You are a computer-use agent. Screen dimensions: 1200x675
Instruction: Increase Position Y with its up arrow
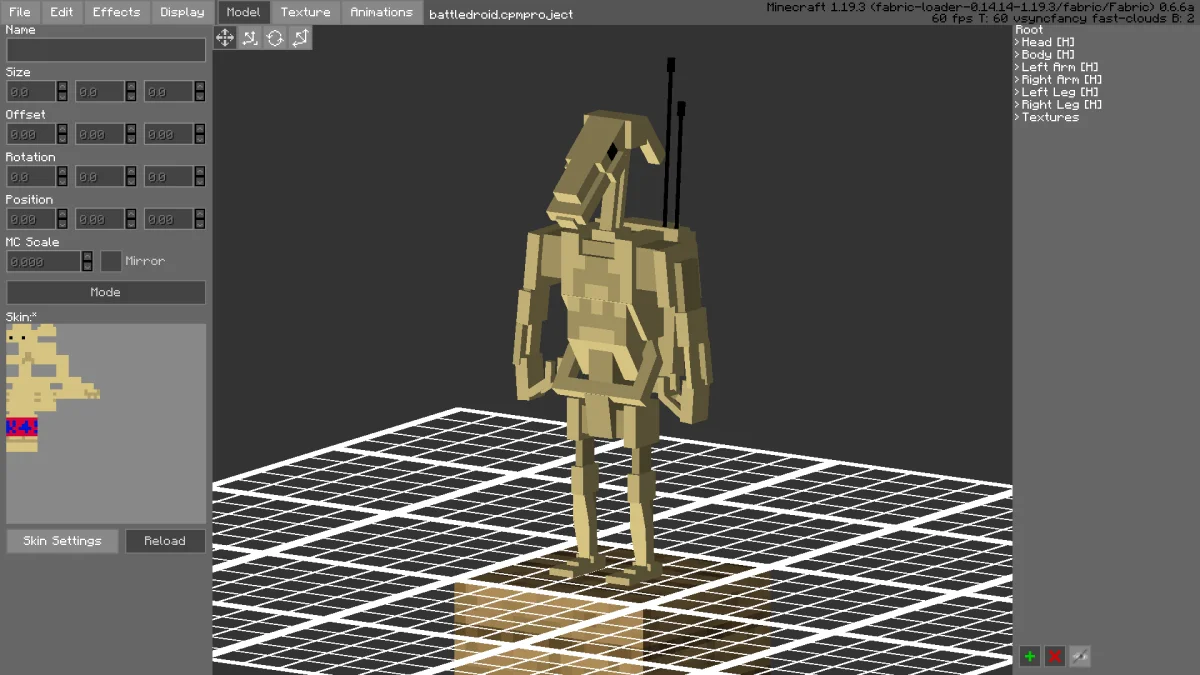coord(131,213)
